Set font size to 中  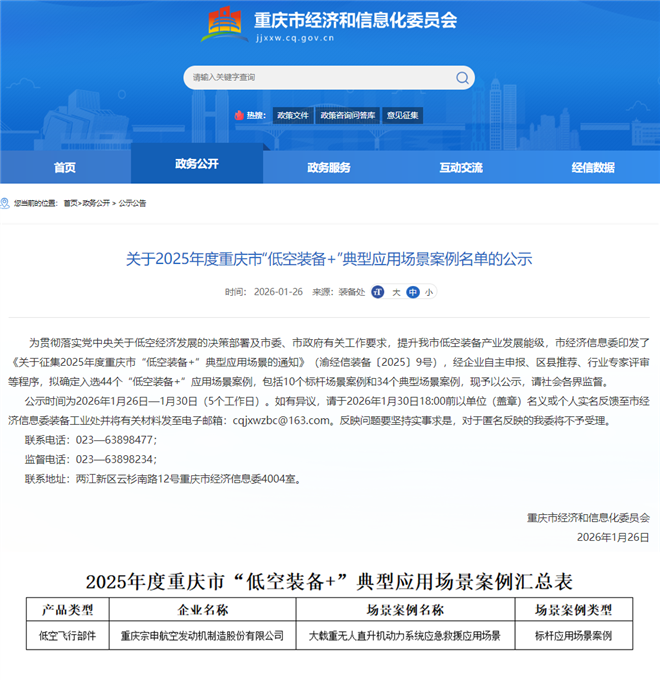point(413,292)
